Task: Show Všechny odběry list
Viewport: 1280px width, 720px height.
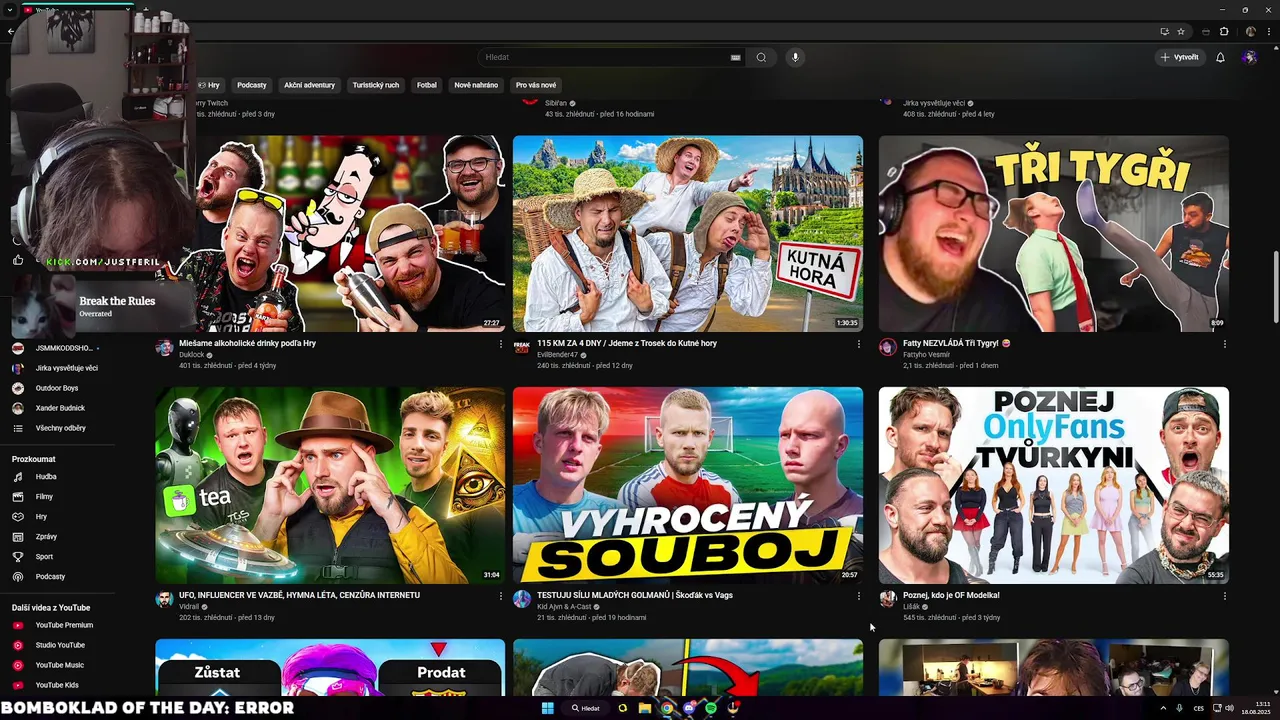Action: pyautogui.click(x=60, y=428)
